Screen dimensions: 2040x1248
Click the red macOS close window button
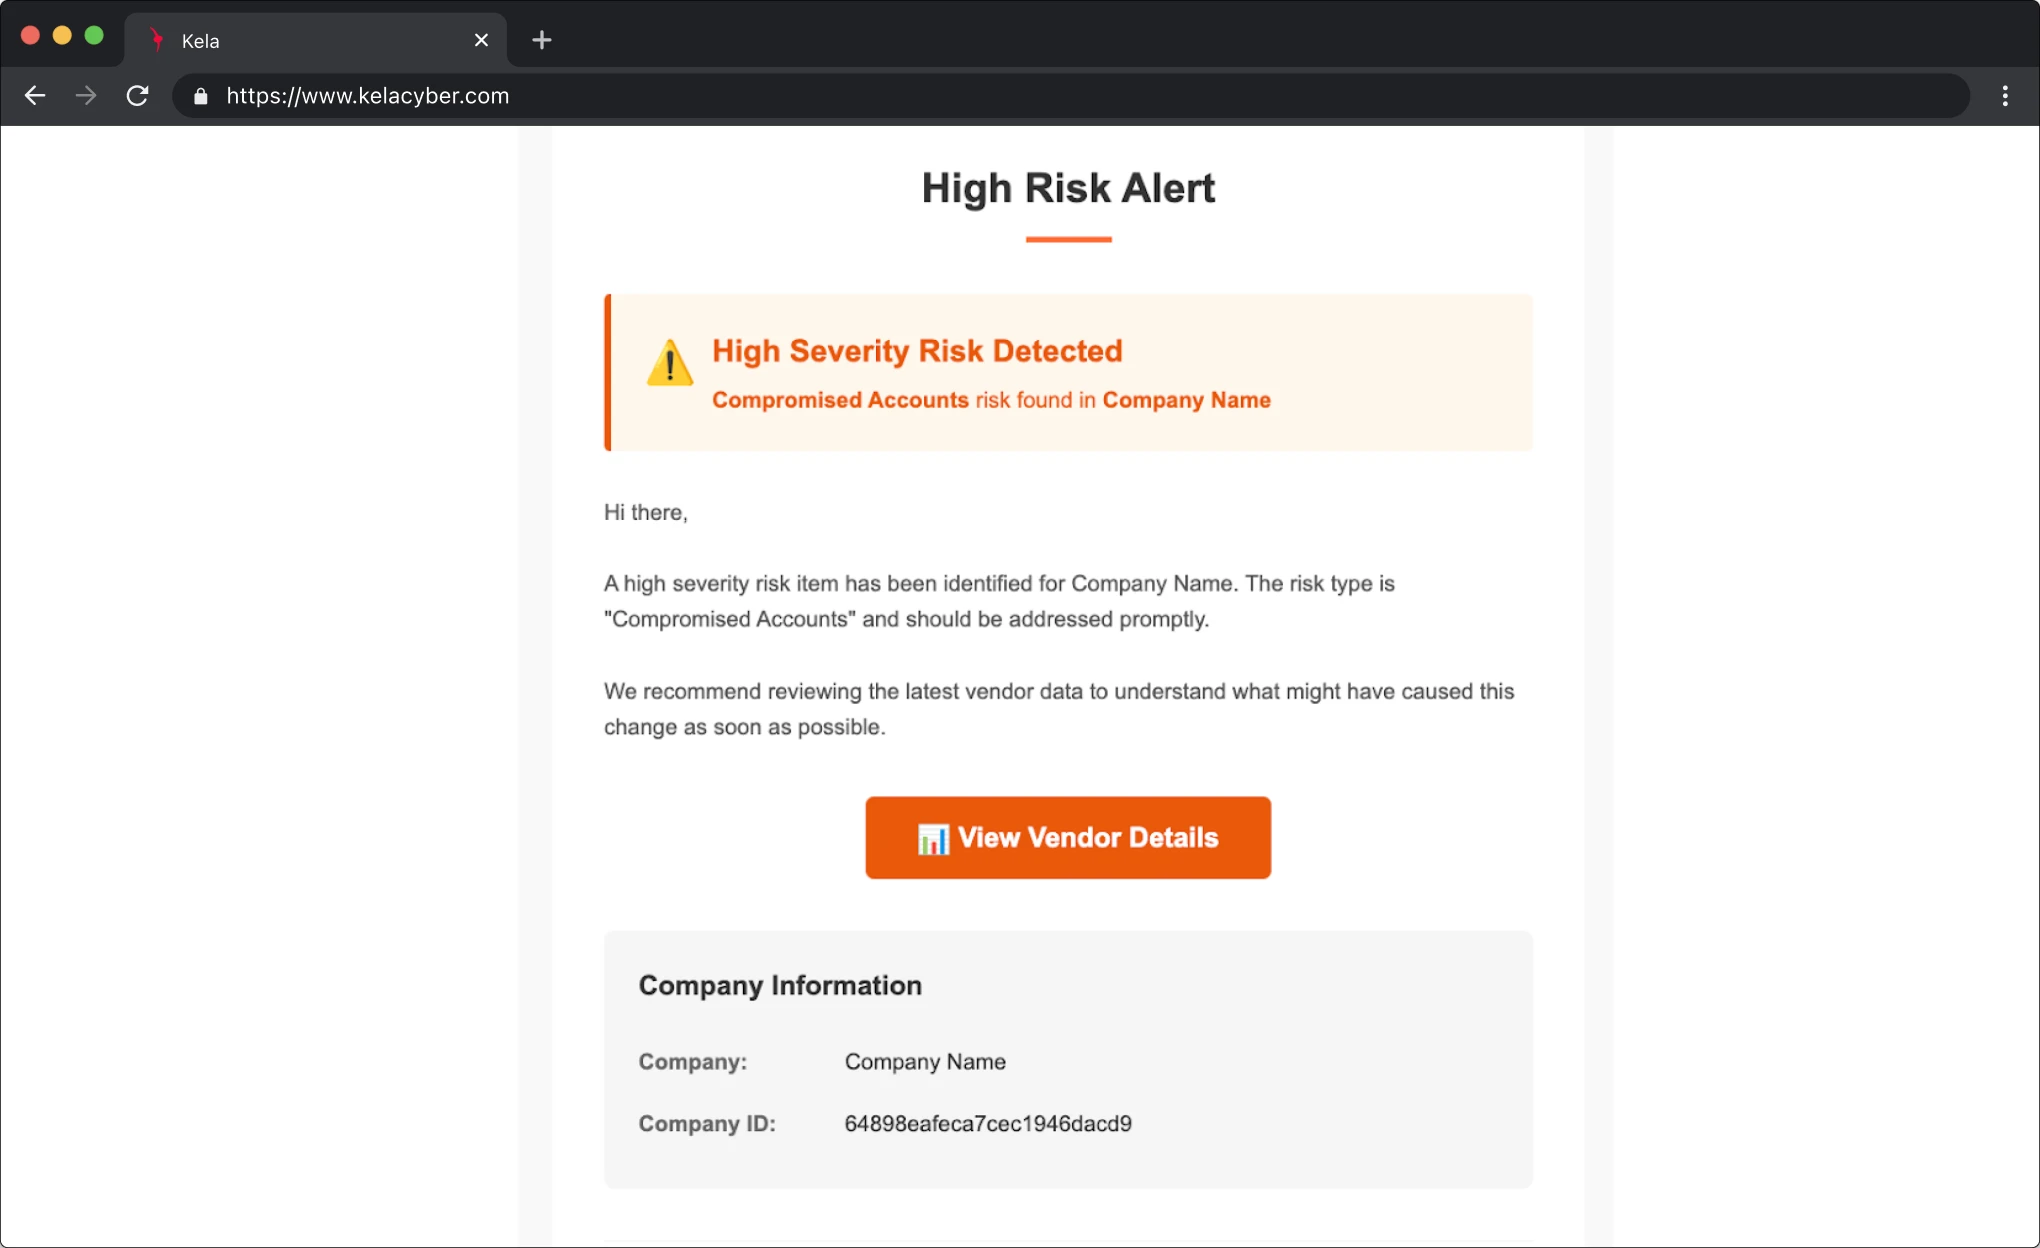(x=30, y=36)
